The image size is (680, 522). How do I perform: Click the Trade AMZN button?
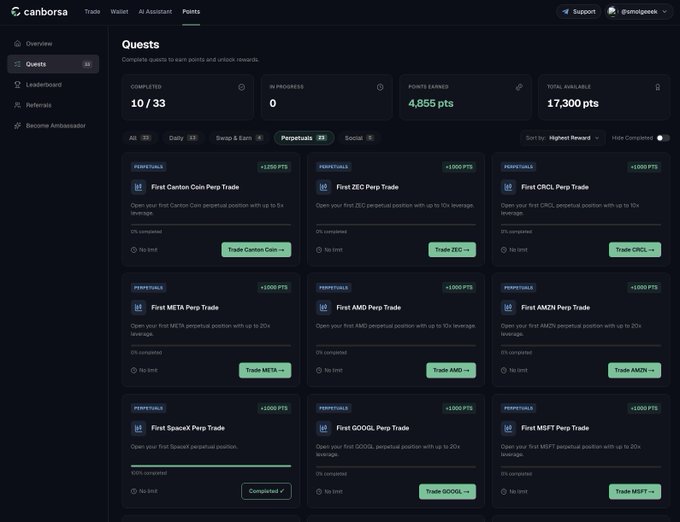click(x=634, y=370)
